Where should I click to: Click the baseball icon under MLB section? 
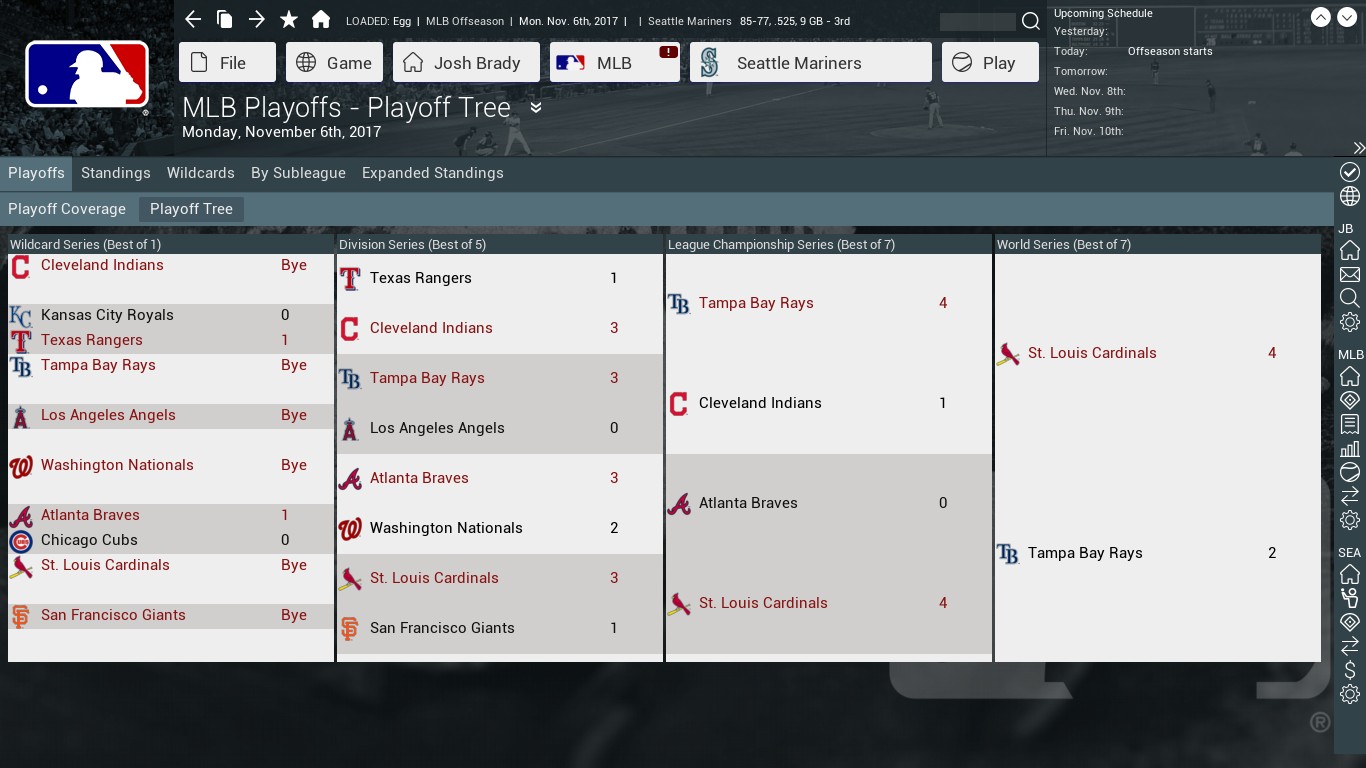pos(1350,472)
